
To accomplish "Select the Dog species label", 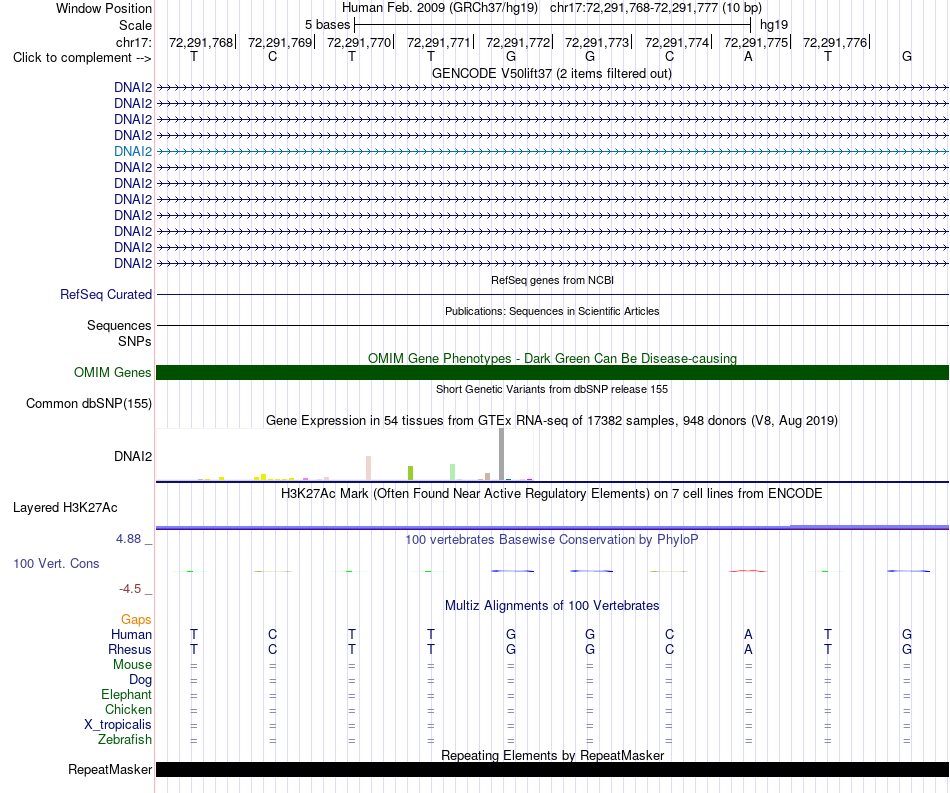I will [x=140, y=680].
